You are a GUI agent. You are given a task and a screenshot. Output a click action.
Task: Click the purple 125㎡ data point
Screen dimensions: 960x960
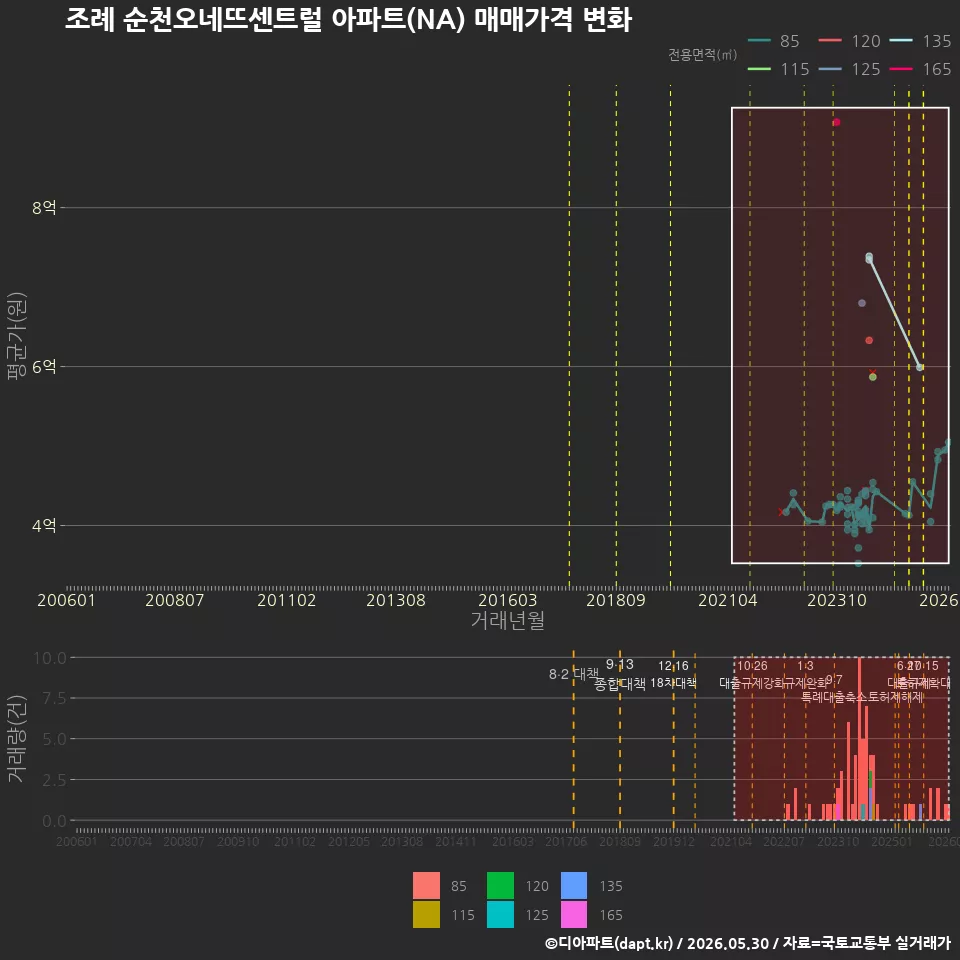click(861, 303)
